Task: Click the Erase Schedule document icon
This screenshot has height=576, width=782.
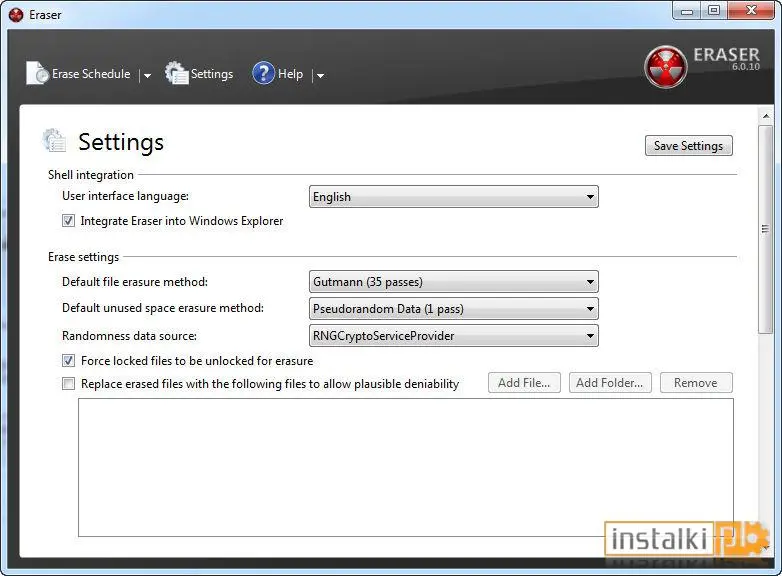Action: pyautogui.click(x=36, y=73)
